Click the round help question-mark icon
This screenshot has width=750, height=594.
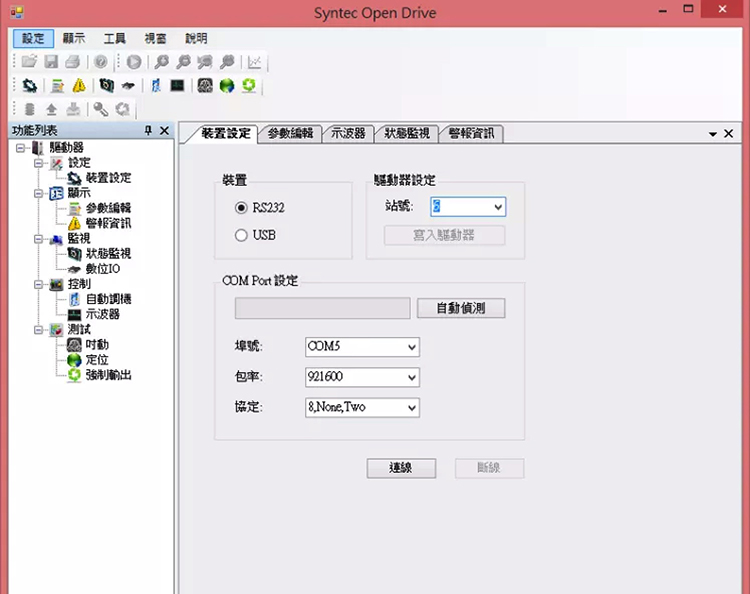[x=100, y=62]
